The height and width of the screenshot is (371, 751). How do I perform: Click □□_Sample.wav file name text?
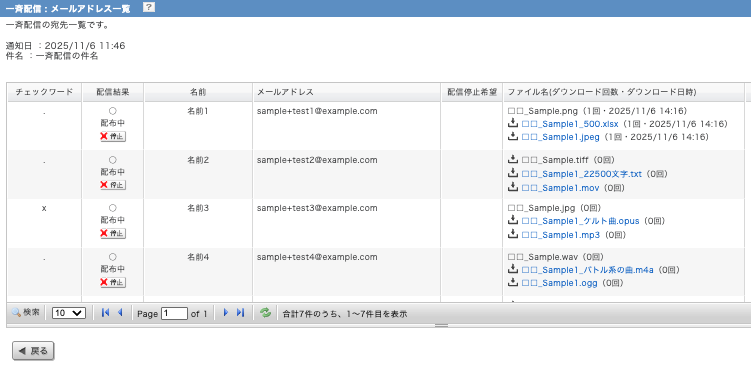(543, 257)
